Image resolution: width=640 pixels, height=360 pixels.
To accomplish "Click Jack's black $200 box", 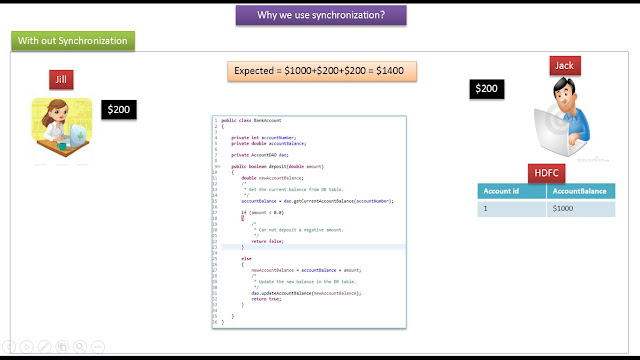I will coord(487,89).
